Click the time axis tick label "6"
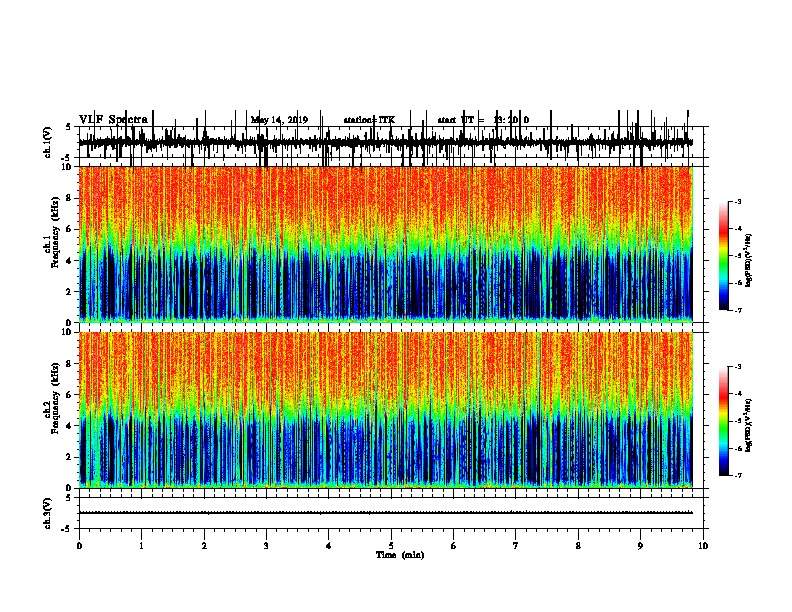The width and height of the screenshot is (792, 612). coord(453,546)
